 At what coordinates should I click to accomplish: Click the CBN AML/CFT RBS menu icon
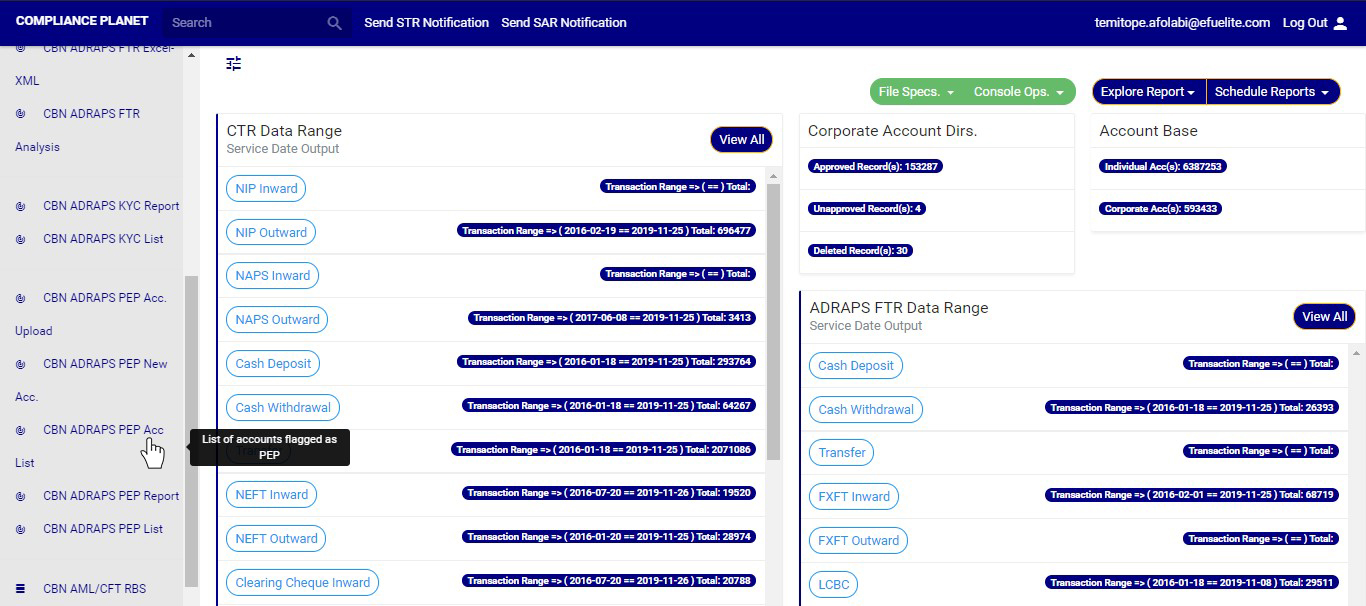20,589
